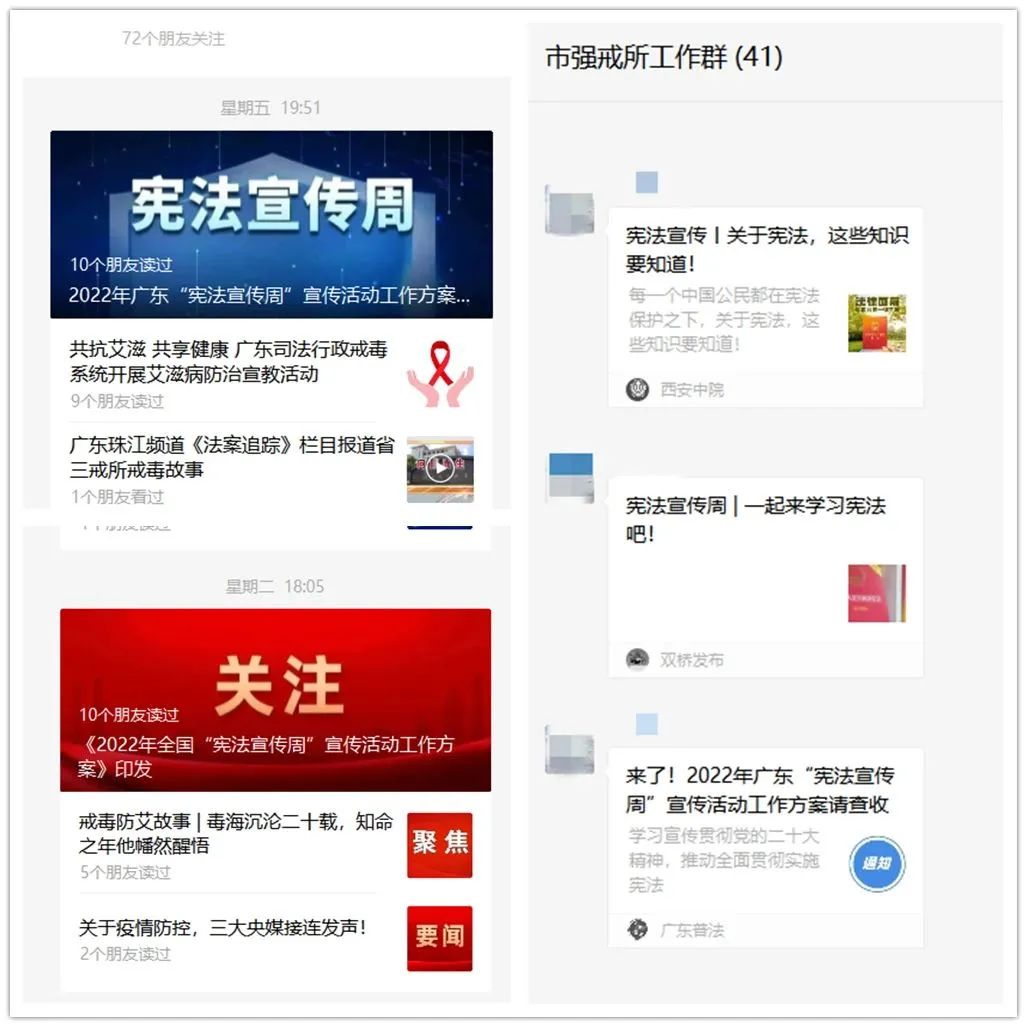Viewport: 1027px width, 1027px height.
Task: Click the red 要闻 article icon
Action: pyautogui.click(x=440, y=937)
